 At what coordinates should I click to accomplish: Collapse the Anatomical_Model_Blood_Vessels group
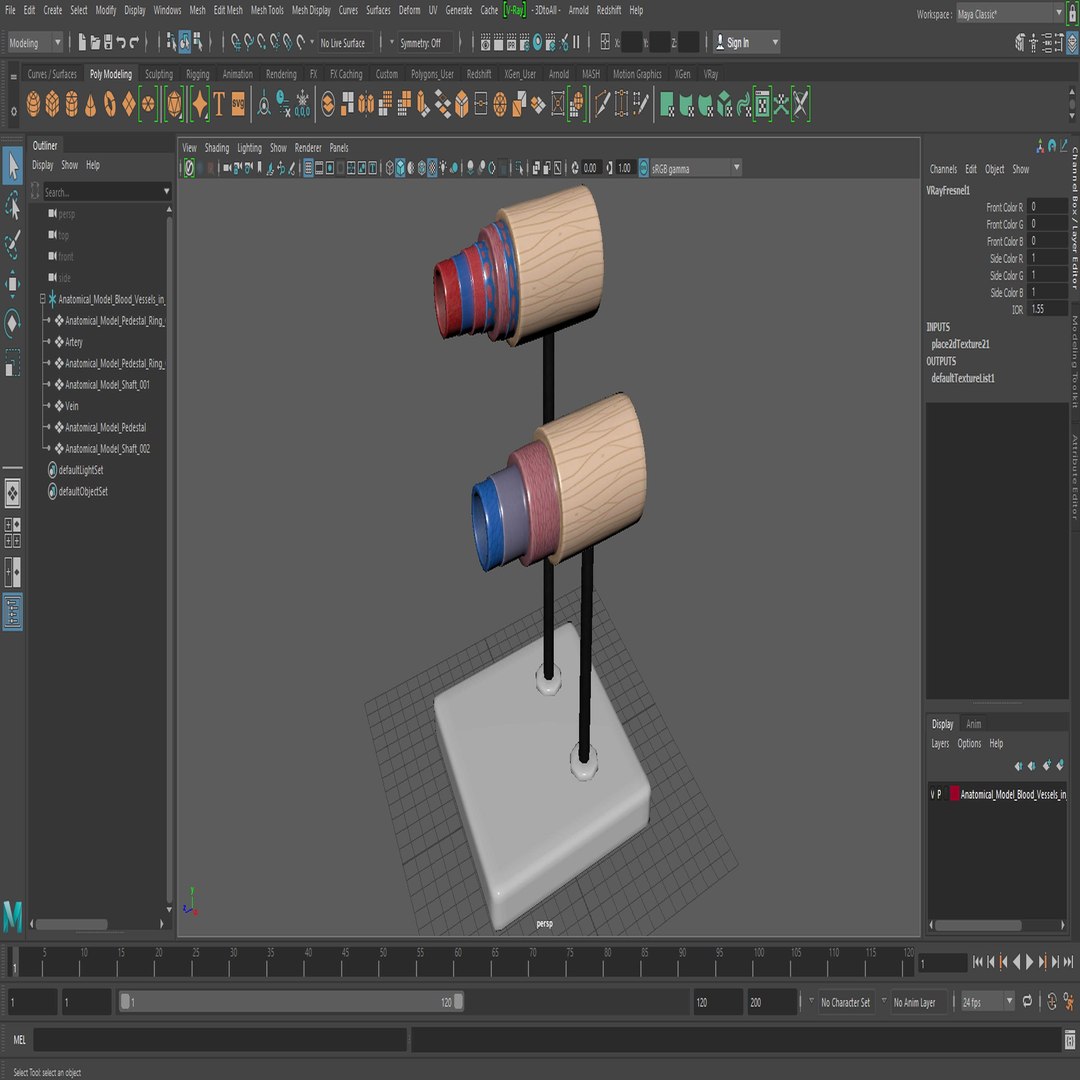[42, 299]
